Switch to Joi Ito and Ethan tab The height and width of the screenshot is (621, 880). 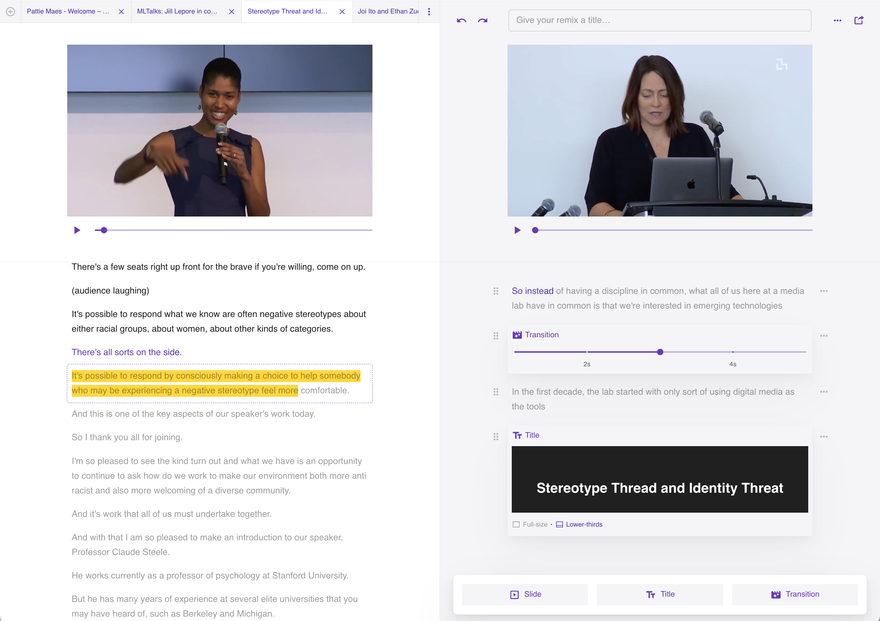388,12
